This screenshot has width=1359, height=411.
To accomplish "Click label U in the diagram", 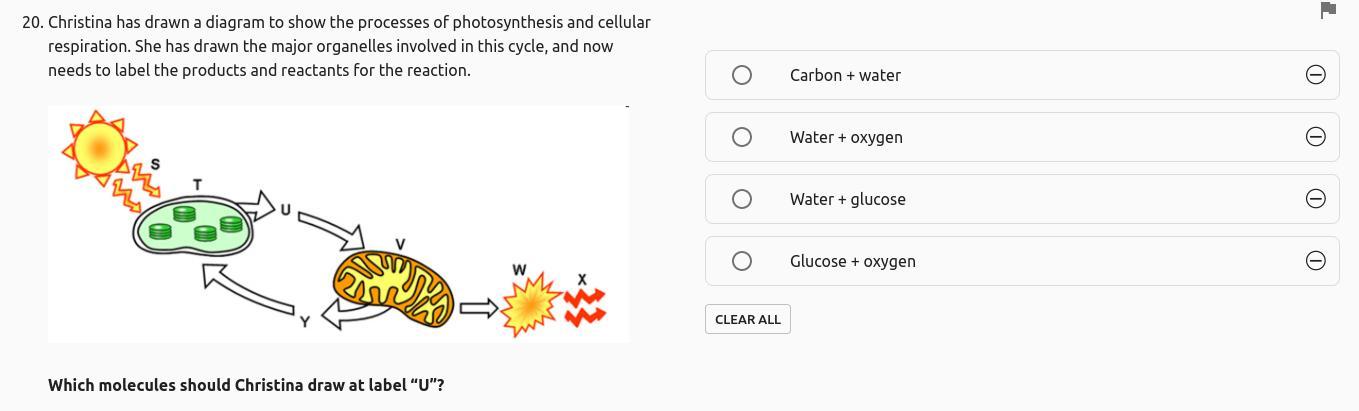I will click(285, 210).
